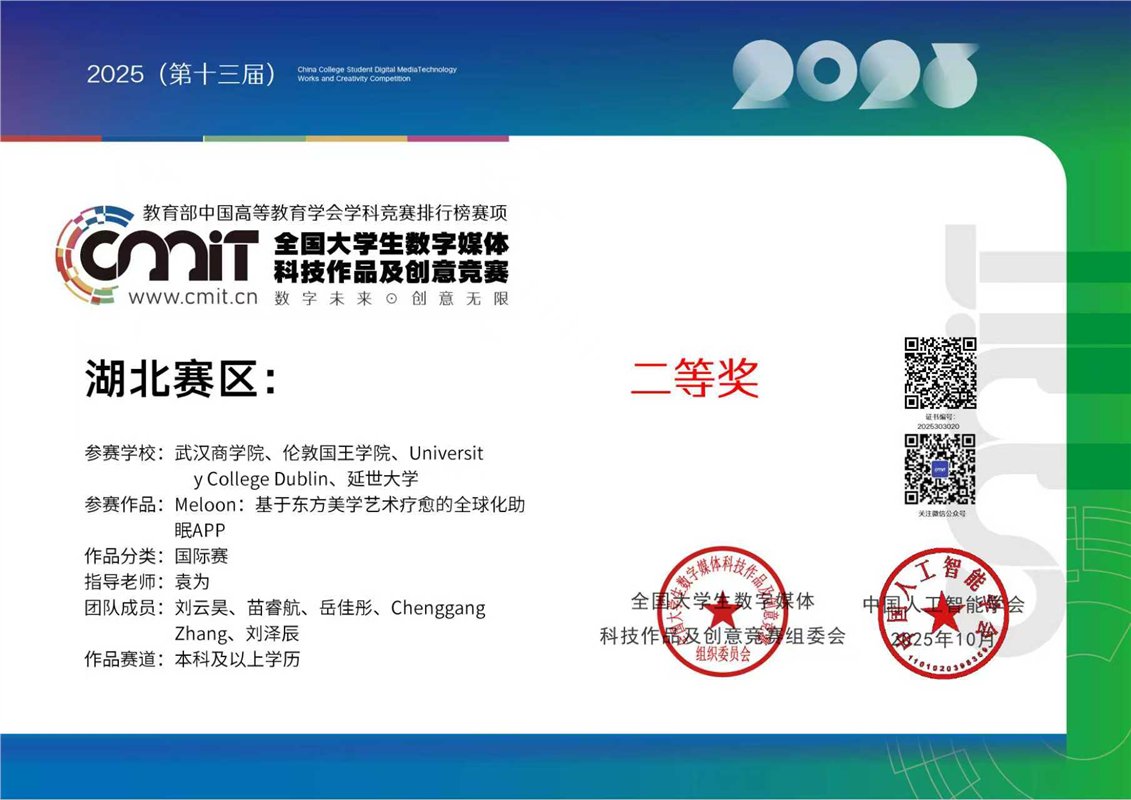The height and width of the screenshot is (800, 1131).
Task: Click team member 刘云昊
Action: tap(201, 608)
